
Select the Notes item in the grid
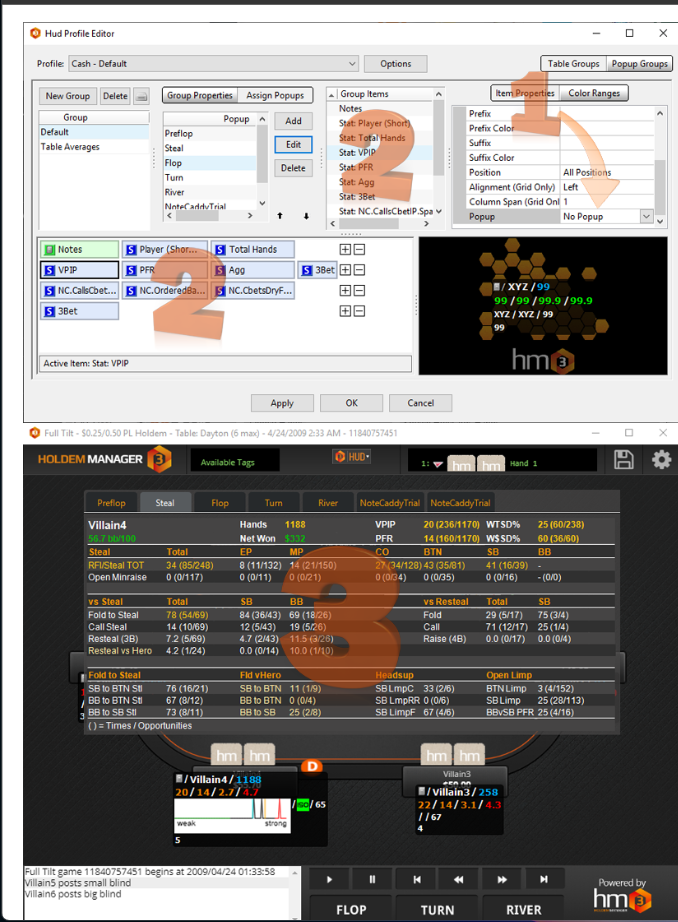coord(79,249)
